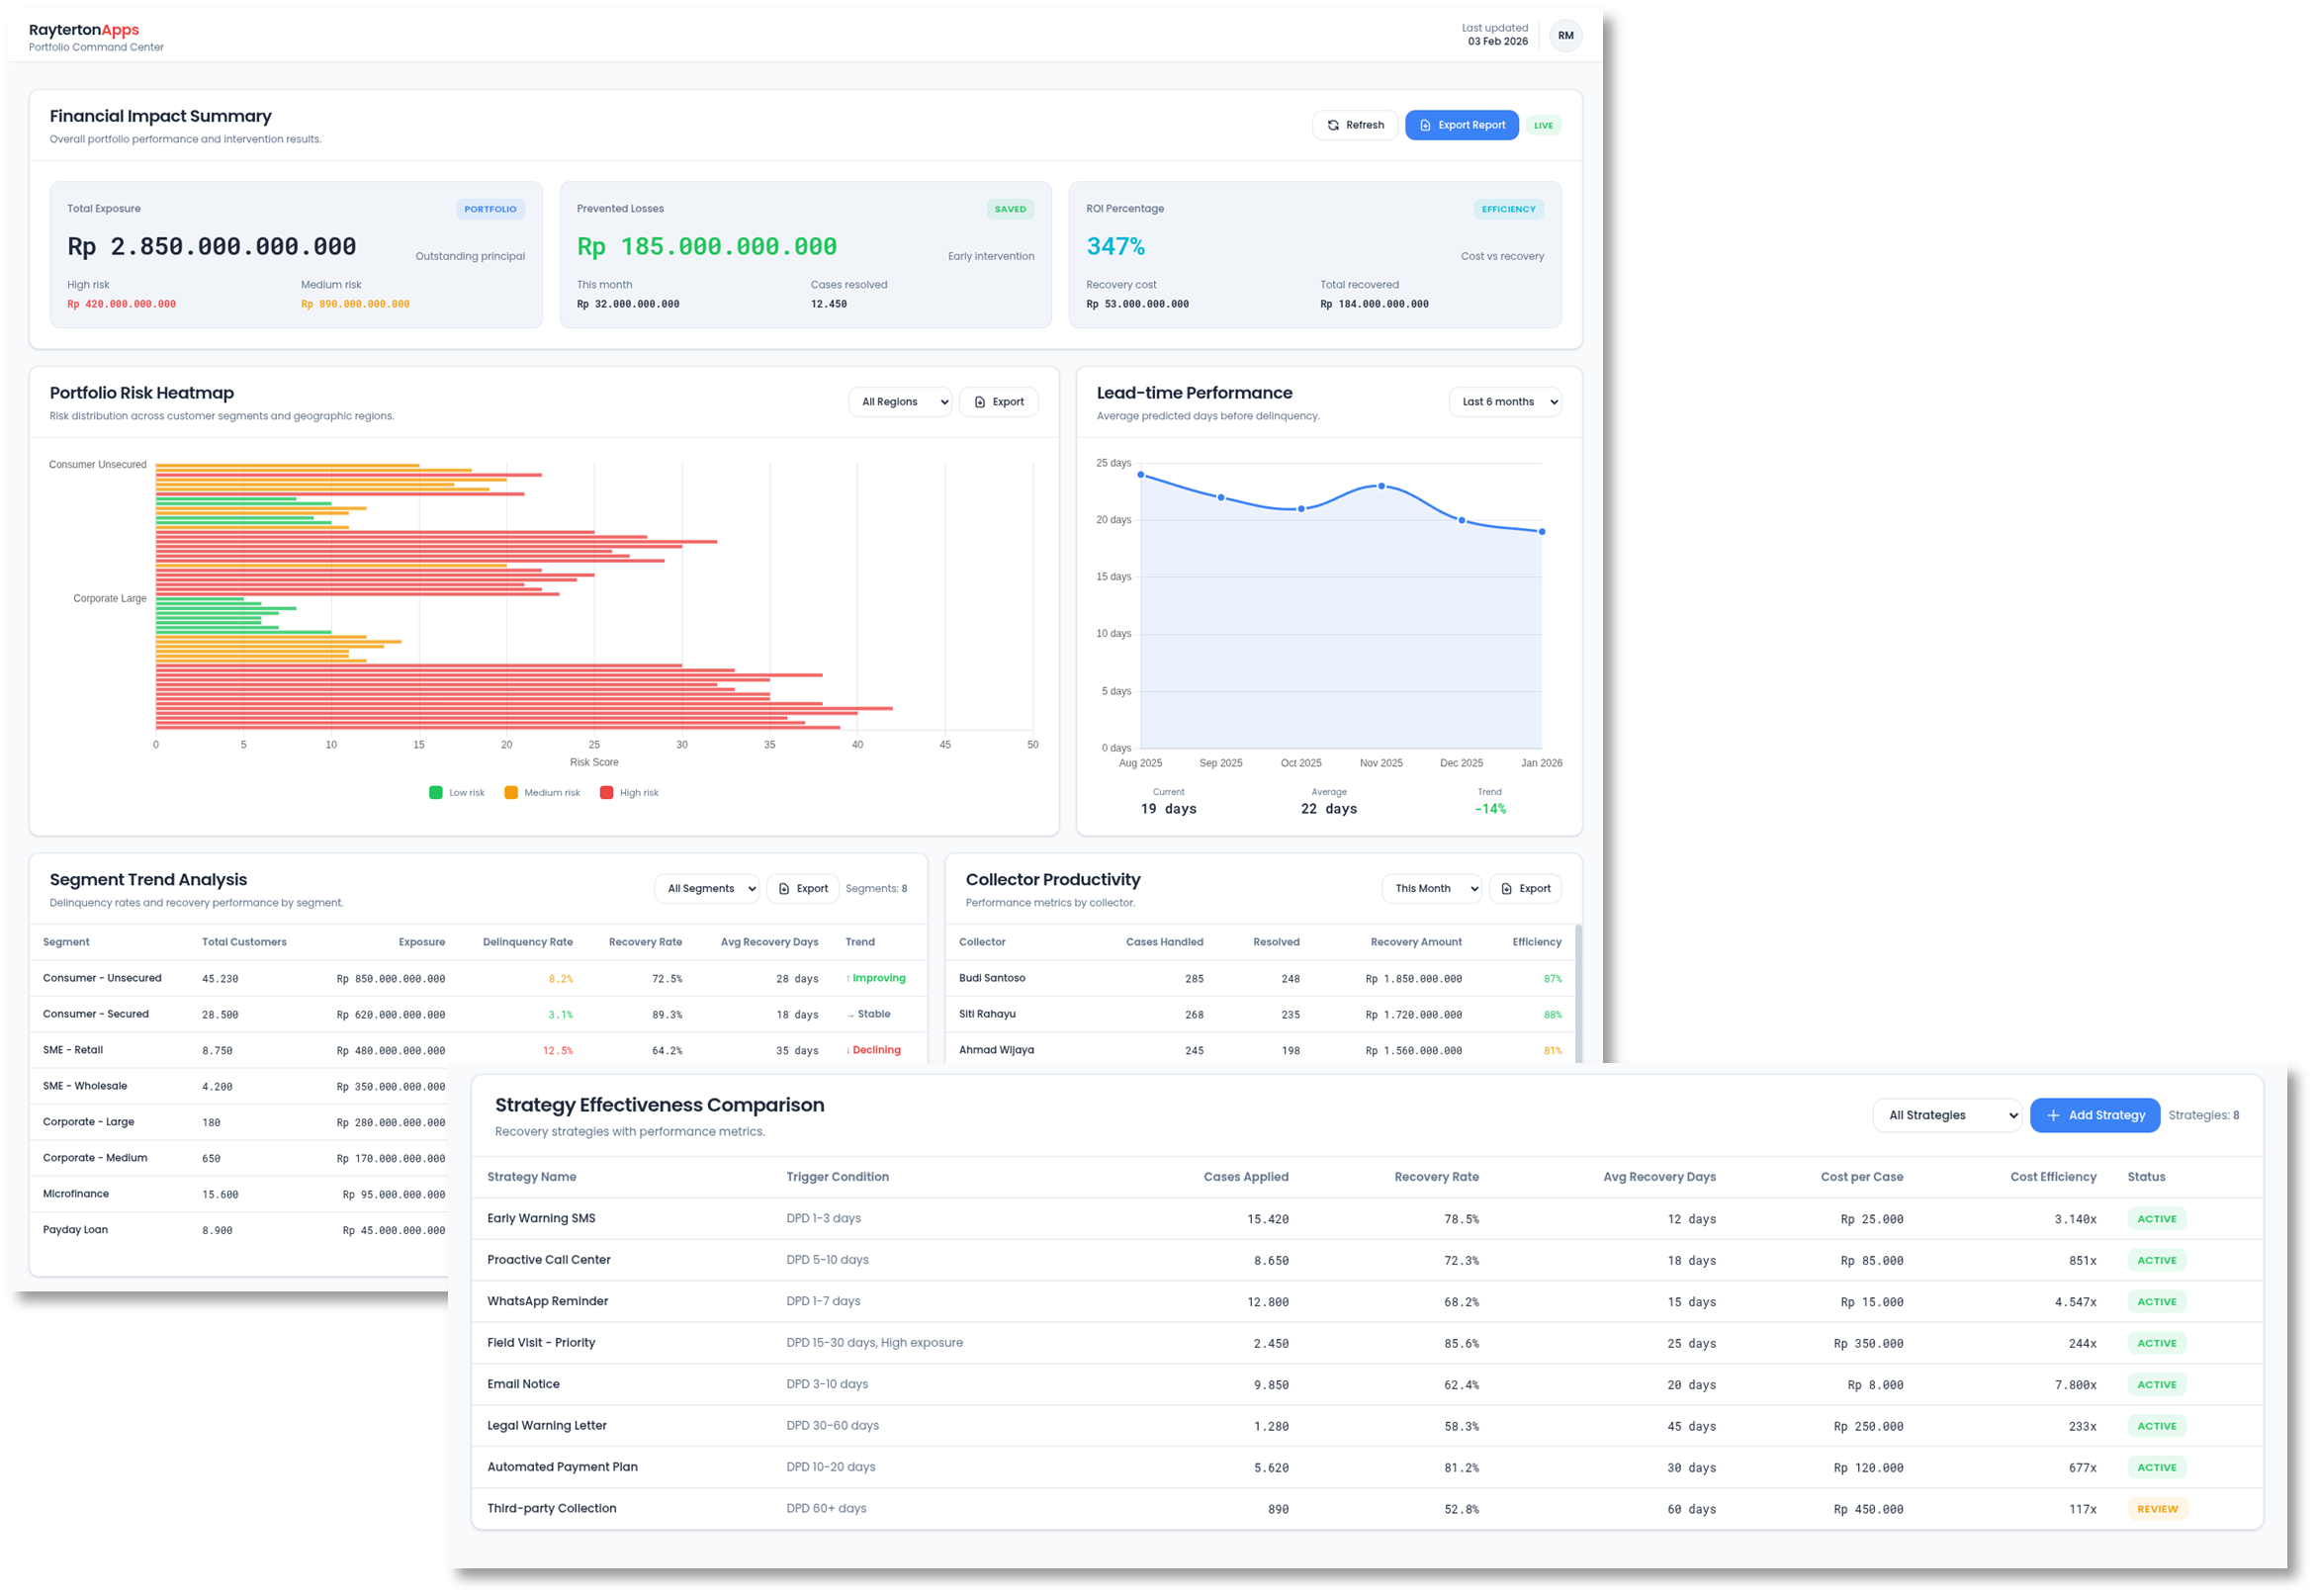Open the RM user avatar menu
Viewport: 2315px width, 1596px height.
[1565, 35]
